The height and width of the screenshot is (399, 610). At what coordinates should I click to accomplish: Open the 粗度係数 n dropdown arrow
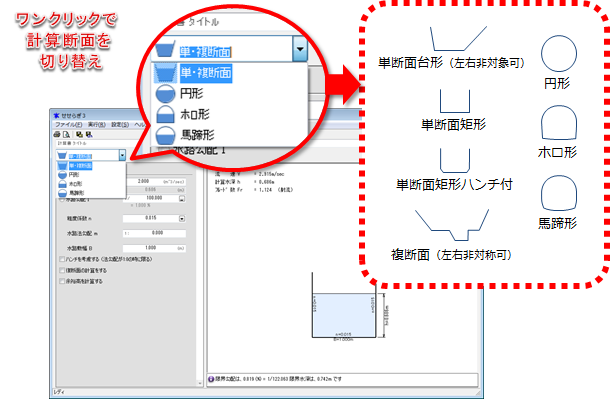182,219
